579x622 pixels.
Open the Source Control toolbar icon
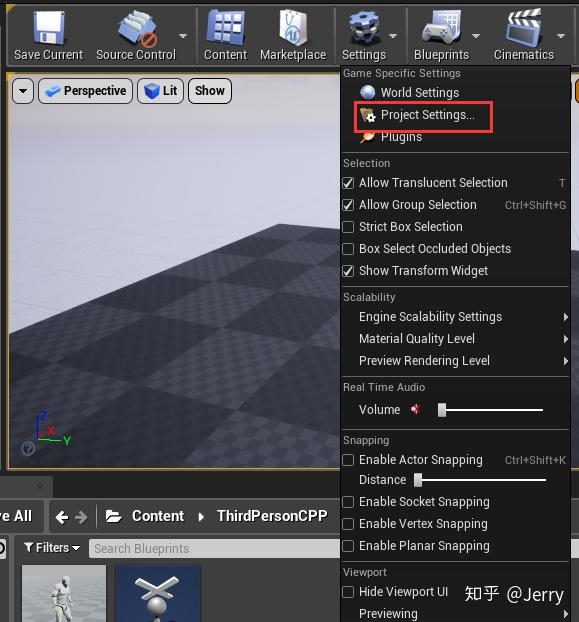[x=138, y=28]
